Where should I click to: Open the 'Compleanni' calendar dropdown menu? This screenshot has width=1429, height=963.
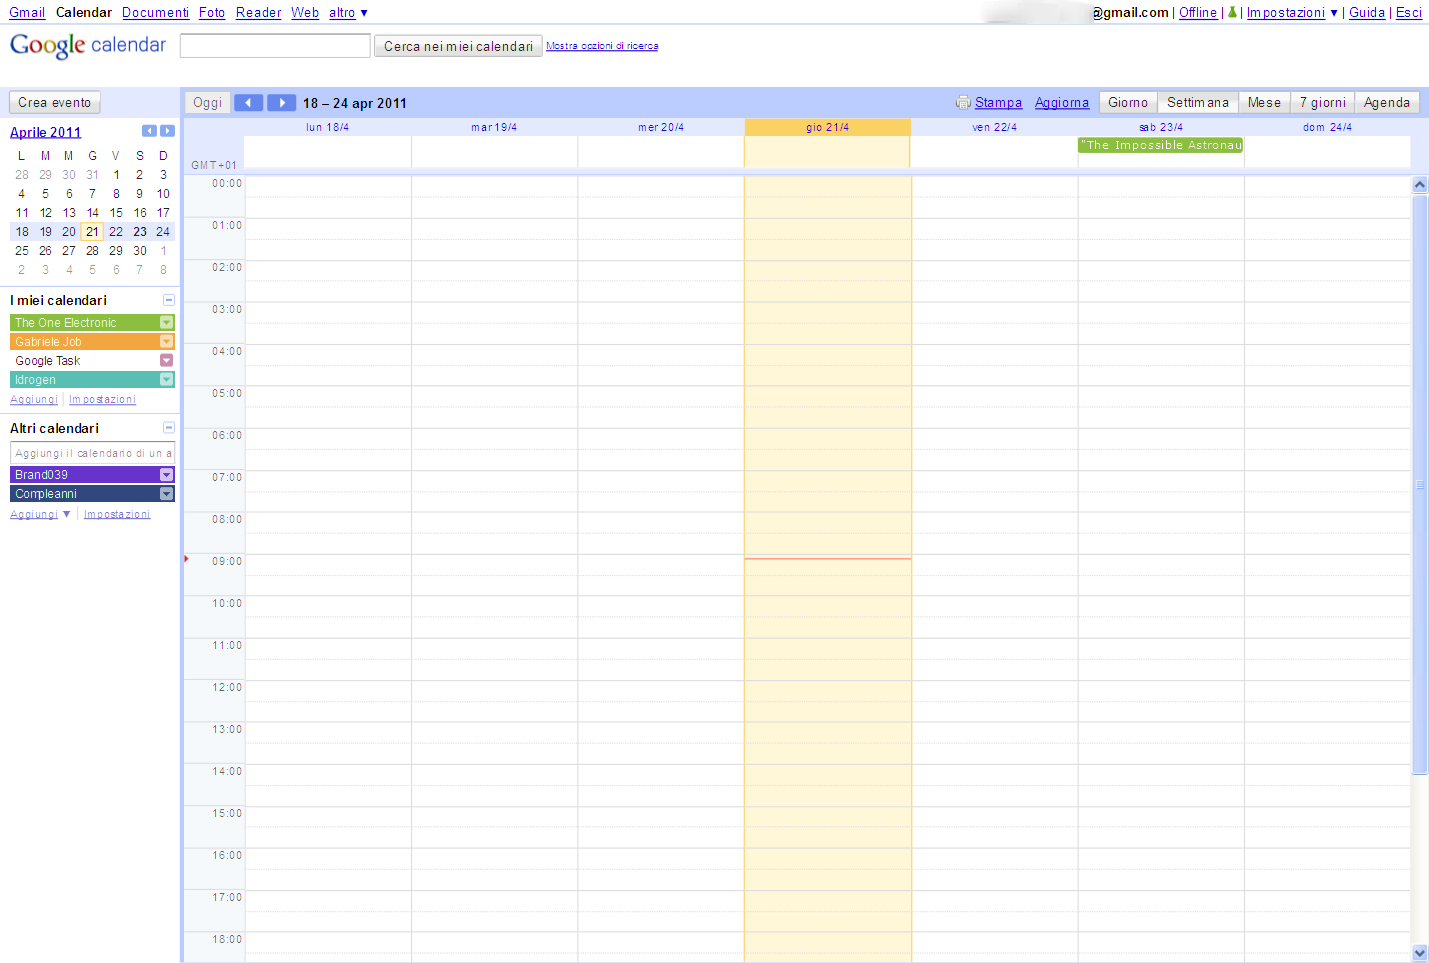pos(166,493)
